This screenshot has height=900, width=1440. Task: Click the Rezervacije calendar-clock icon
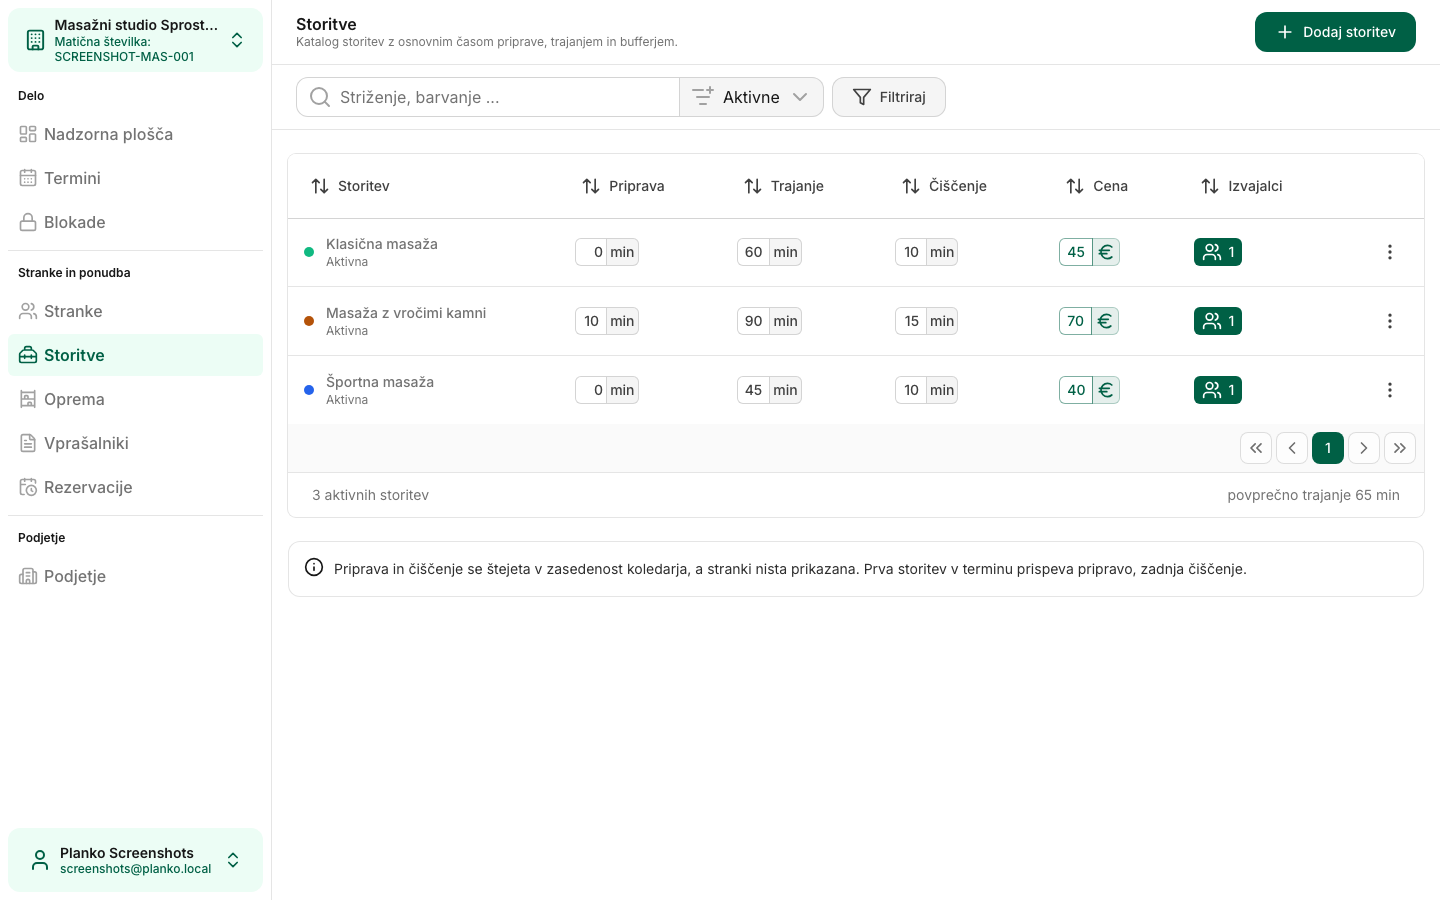[28, 487]
